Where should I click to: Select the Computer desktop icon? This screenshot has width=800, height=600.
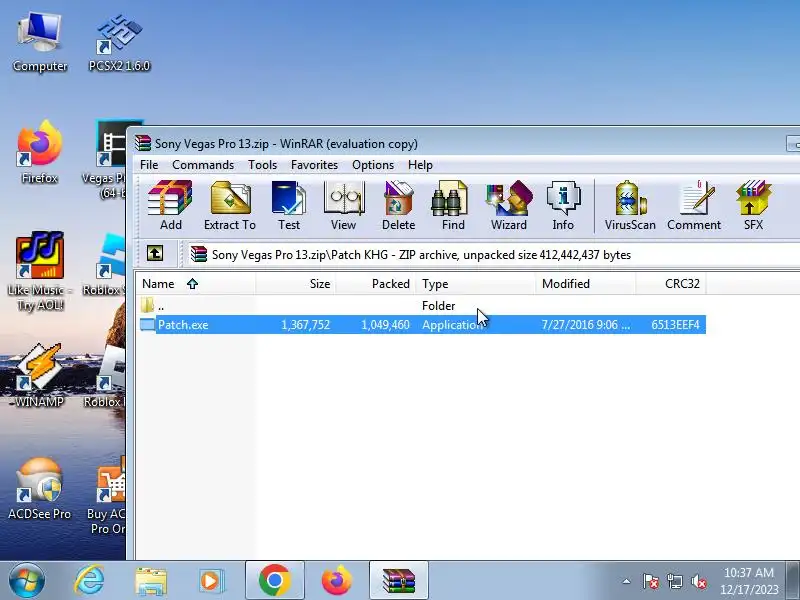pos(40,43)
